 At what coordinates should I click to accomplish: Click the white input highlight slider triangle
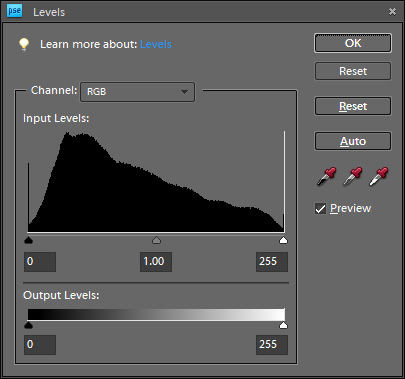point(283,240)
